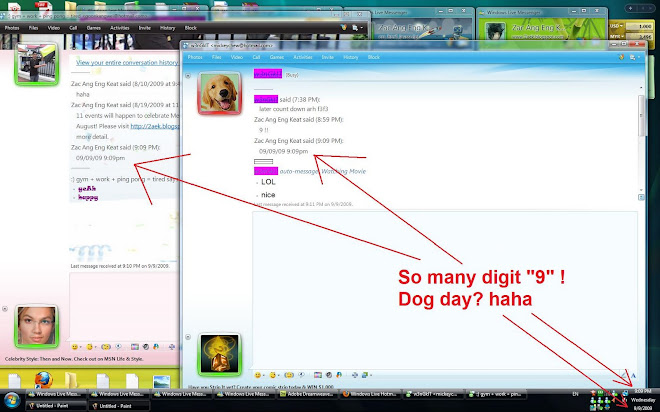This screenshot has width=660, height=412.
Task: Open emoticon picker in front chat window
Action: click(257, 375)
